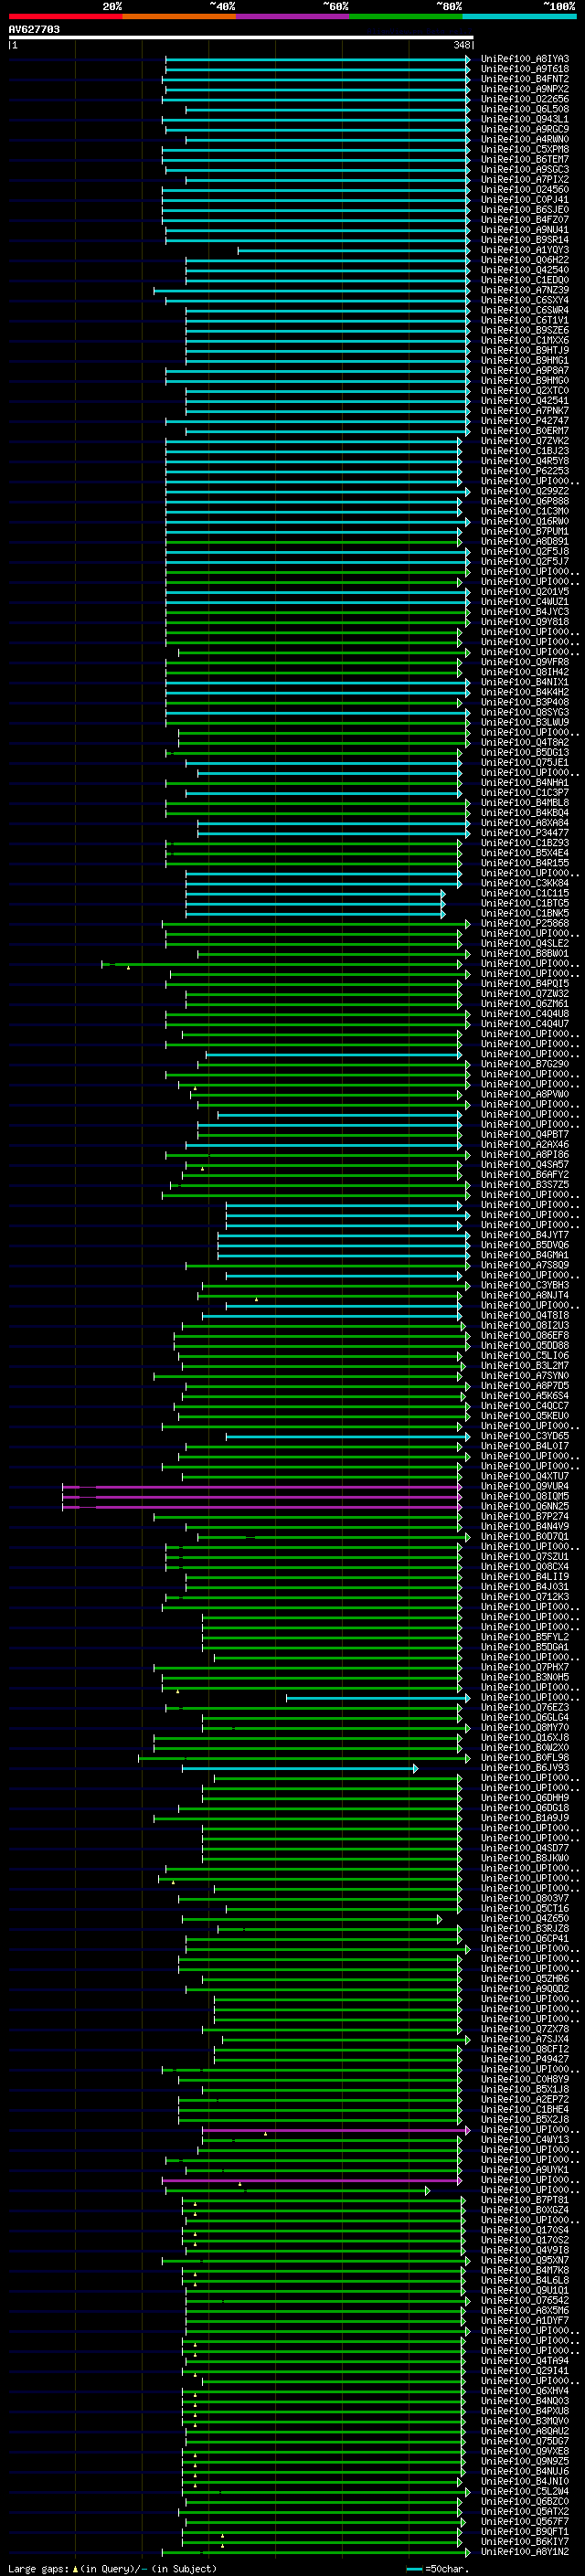Click the white query sequence bar

[x=241, y=38]
